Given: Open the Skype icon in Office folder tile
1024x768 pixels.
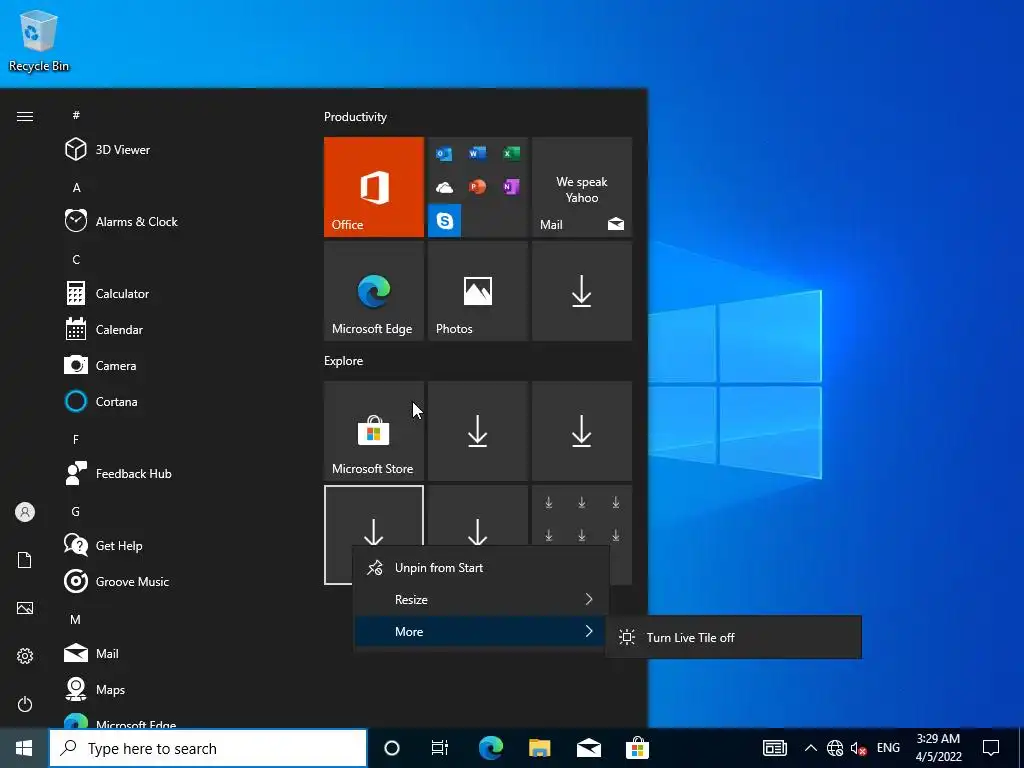Looking at the screenshot, I should 445,221.
